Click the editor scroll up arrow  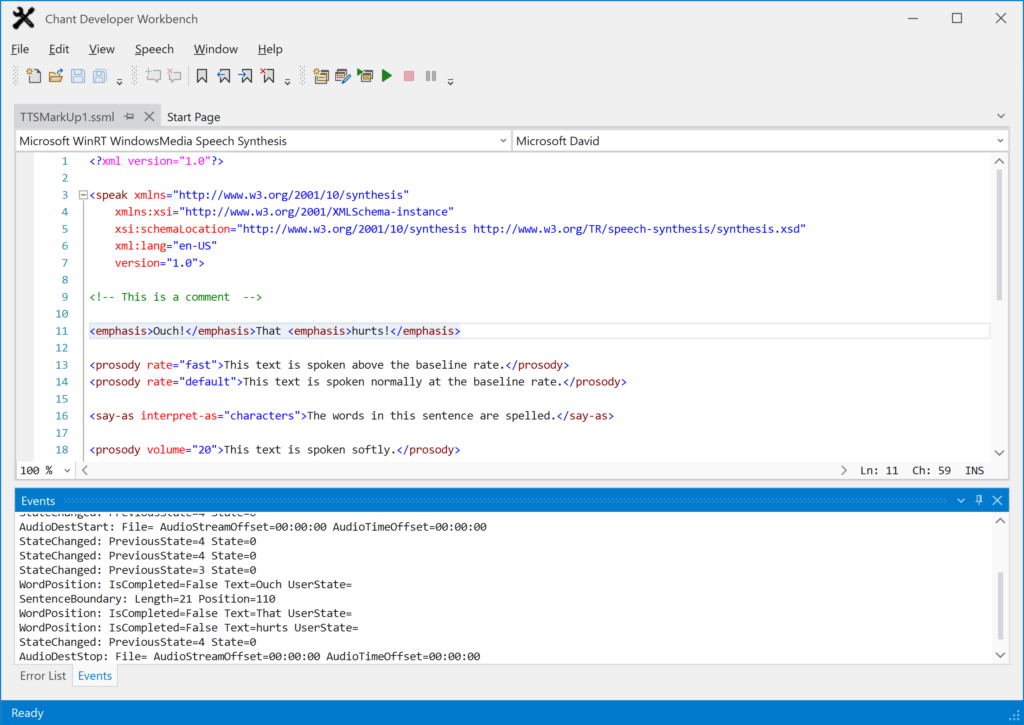(x=999, y=161)
